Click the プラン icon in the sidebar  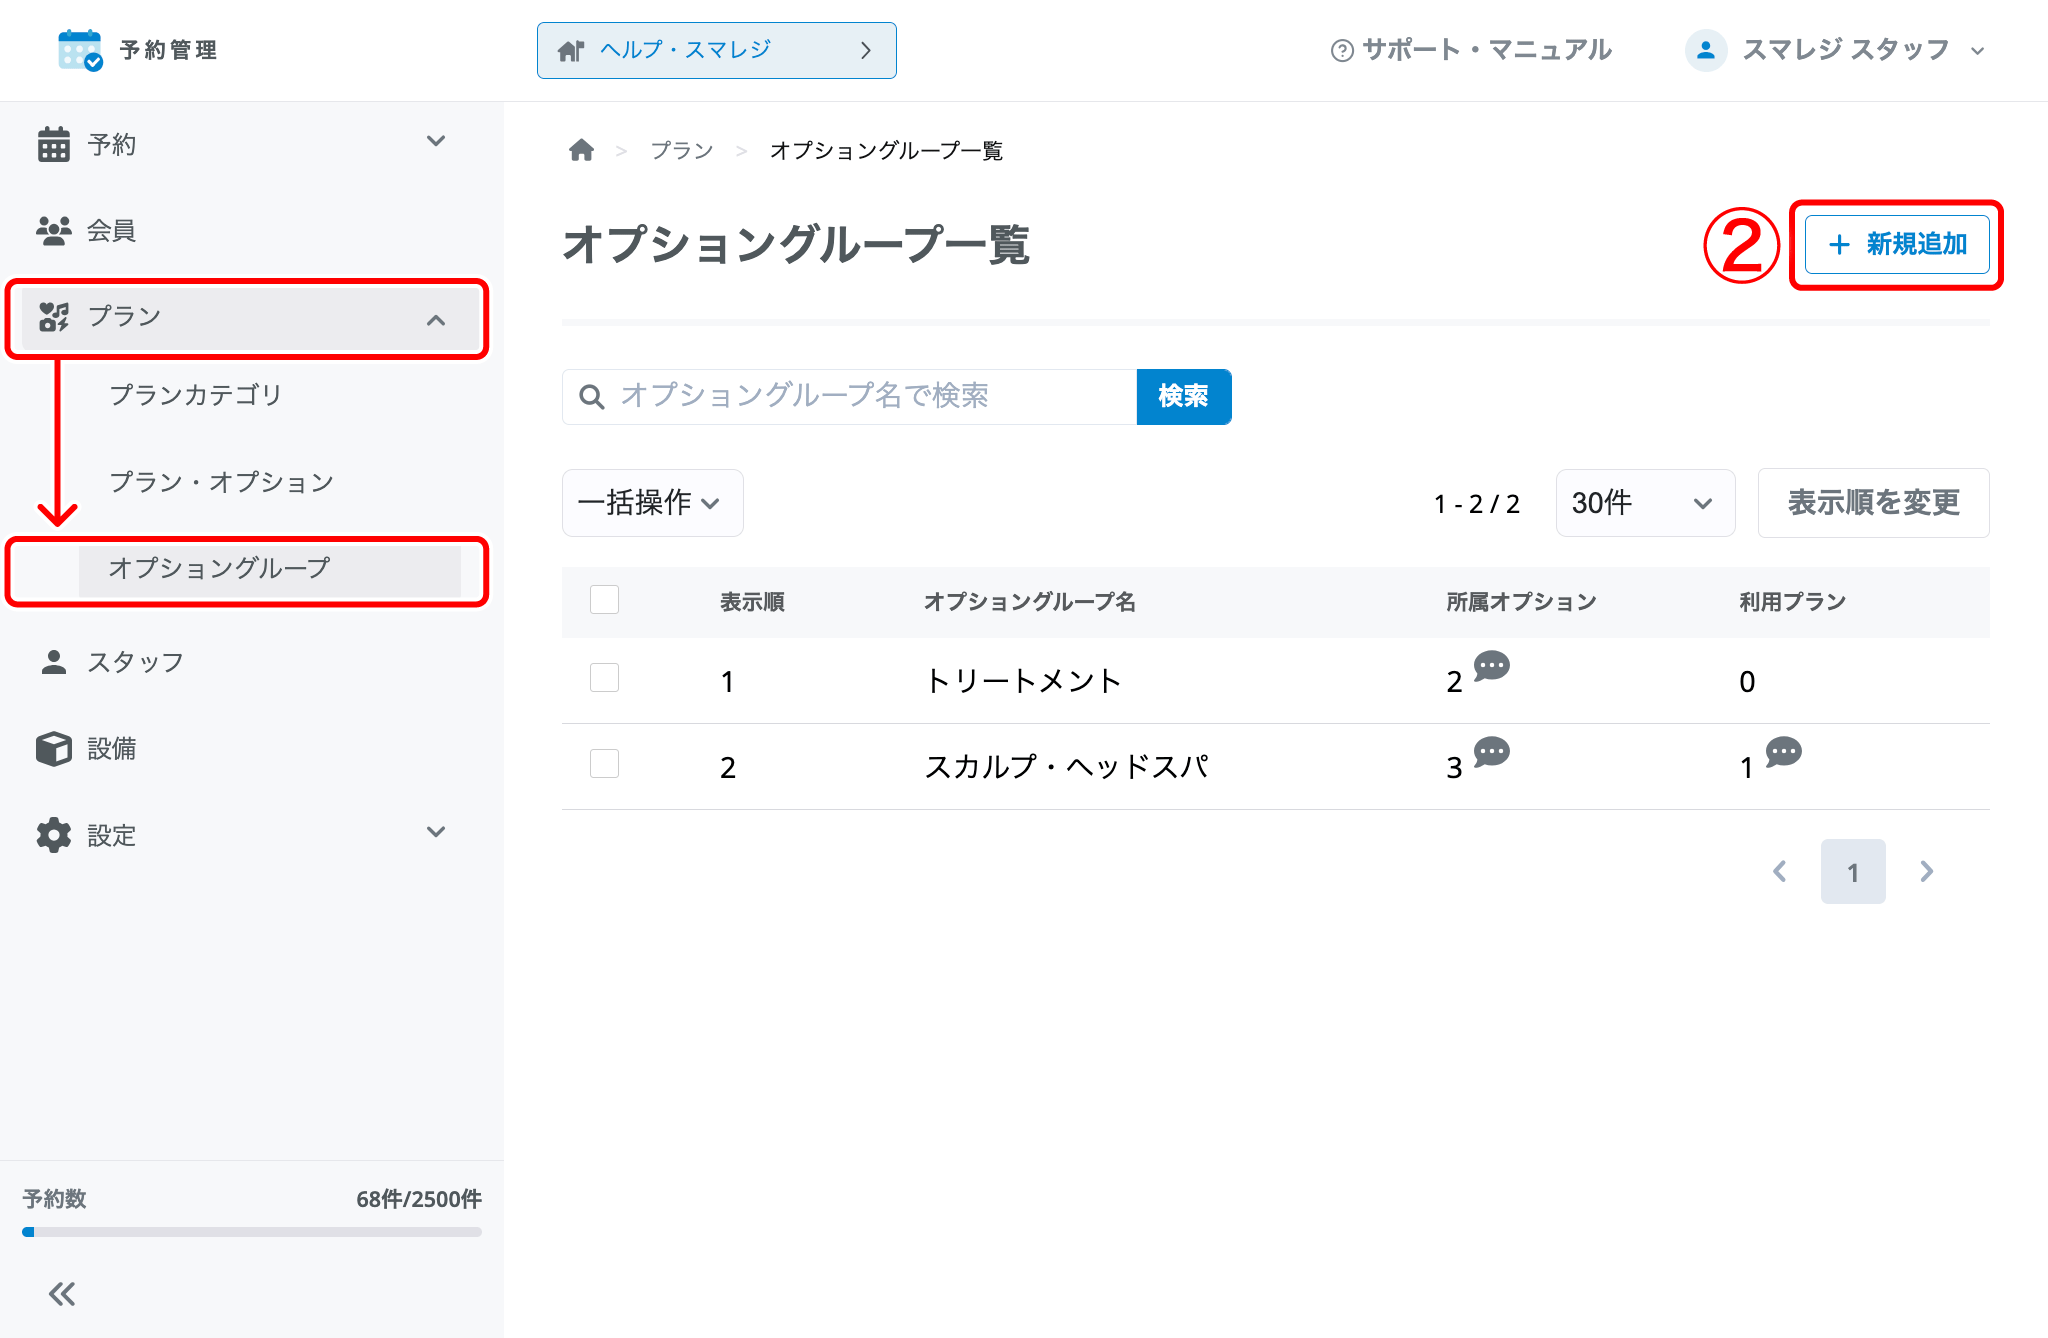click(x=54, y=317)
